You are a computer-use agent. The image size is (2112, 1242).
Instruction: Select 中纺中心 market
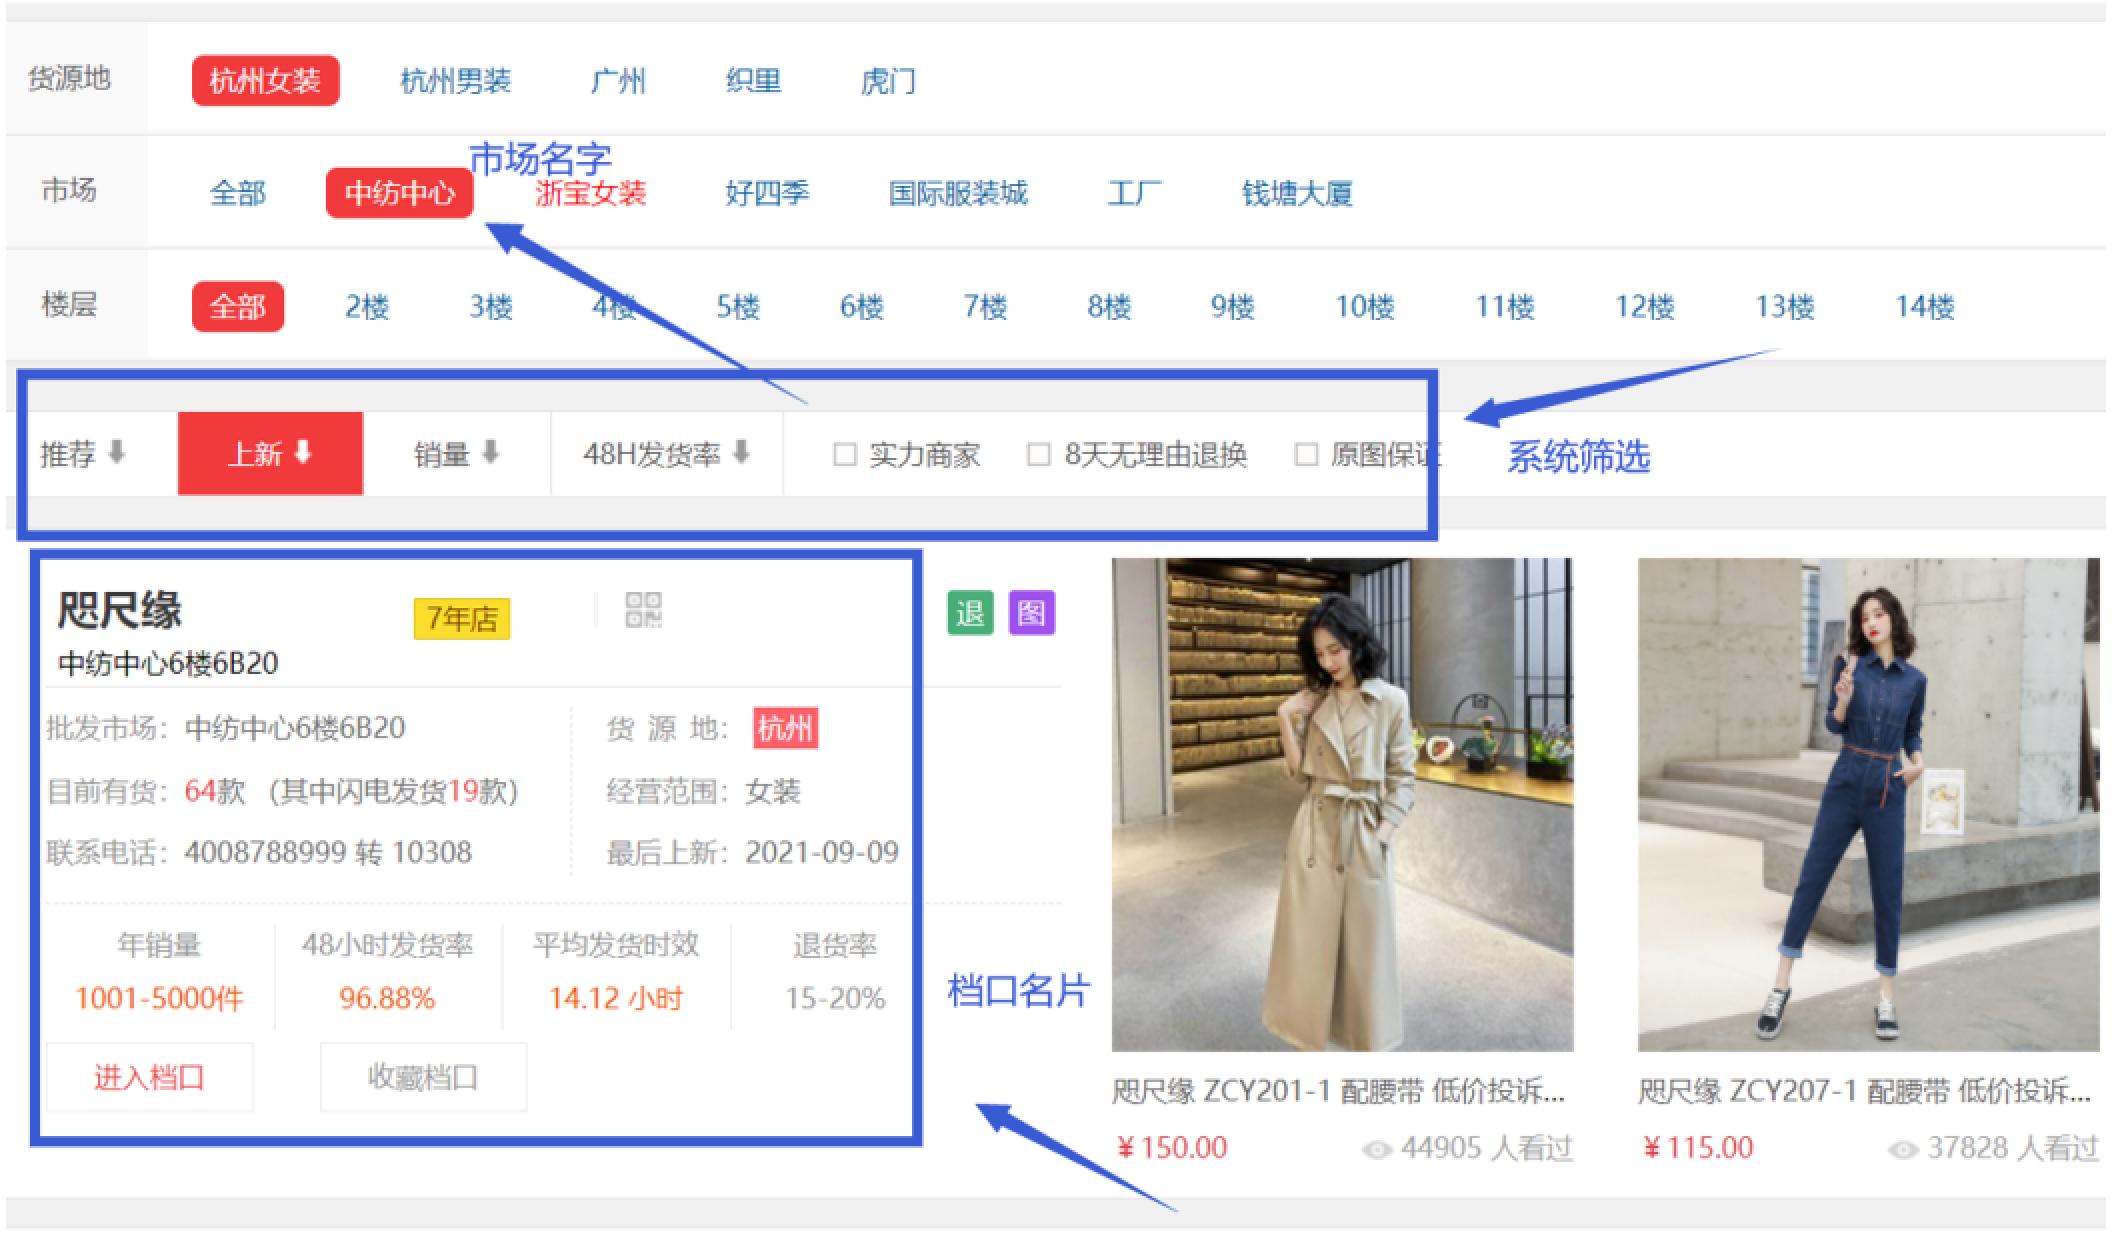pos(399,193)
